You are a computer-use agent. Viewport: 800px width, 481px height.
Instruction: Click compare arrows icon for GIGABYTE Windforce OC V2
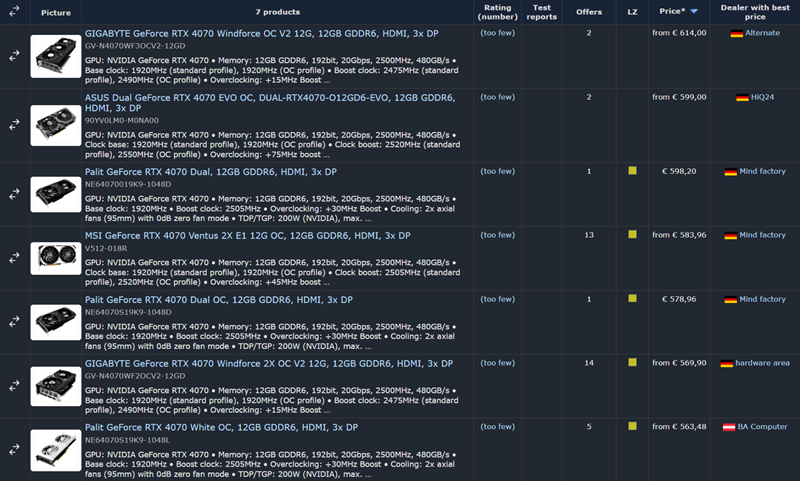coord(15,59)
